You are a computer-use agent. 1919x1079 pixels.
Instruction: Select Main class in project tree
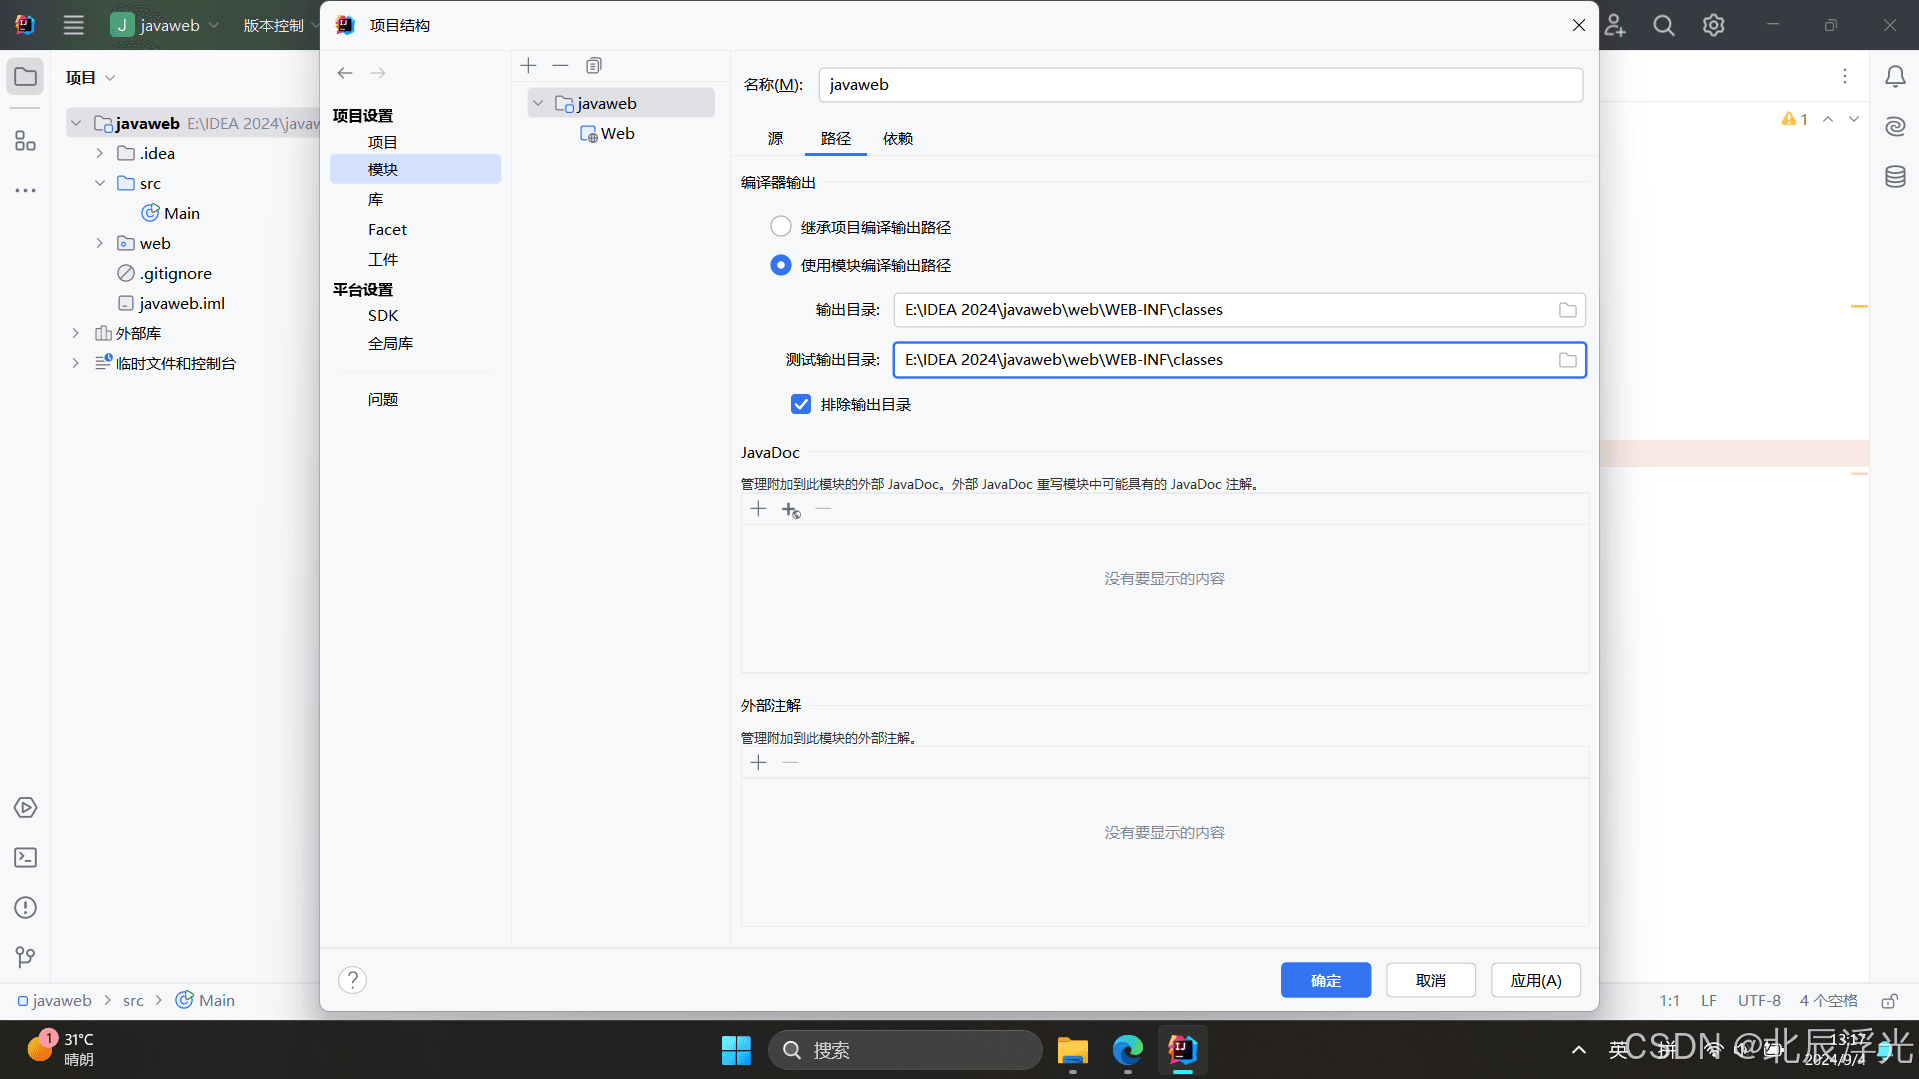point(171,213)
